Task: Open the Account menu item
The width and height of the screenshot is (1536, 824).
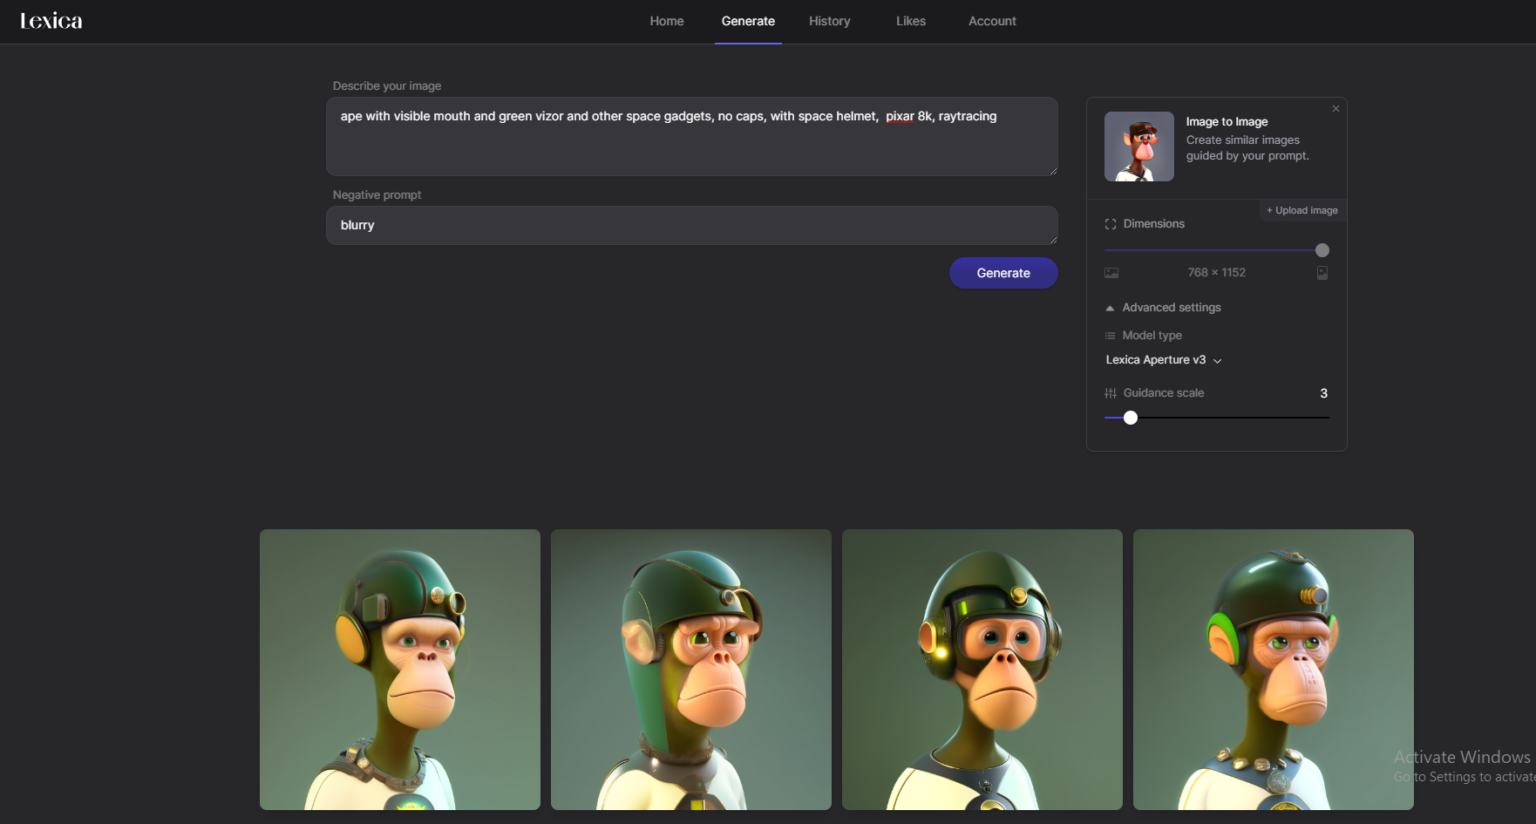Action: click(991, 21)
